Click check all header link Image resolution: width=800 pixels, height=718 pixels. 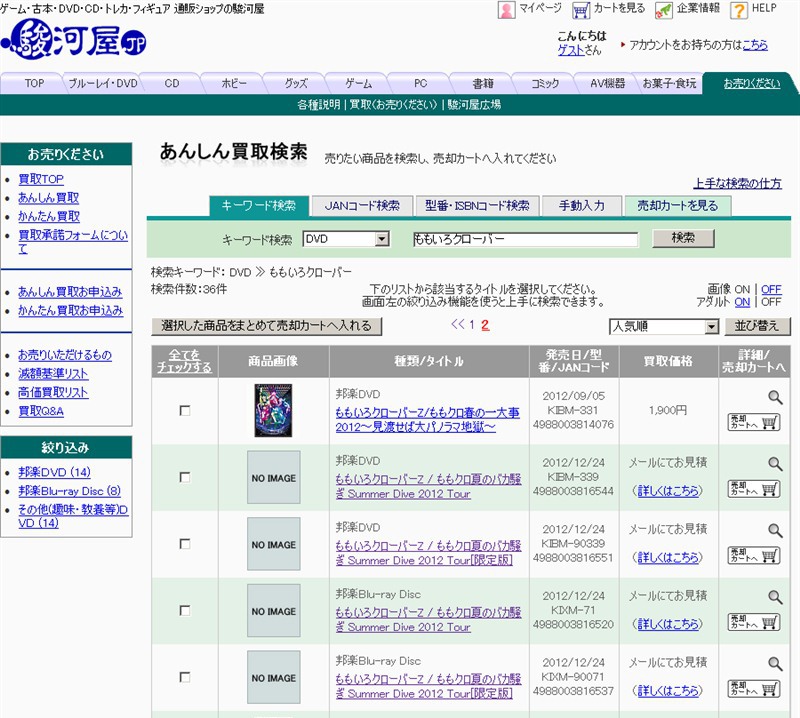(x=184, y=361)
